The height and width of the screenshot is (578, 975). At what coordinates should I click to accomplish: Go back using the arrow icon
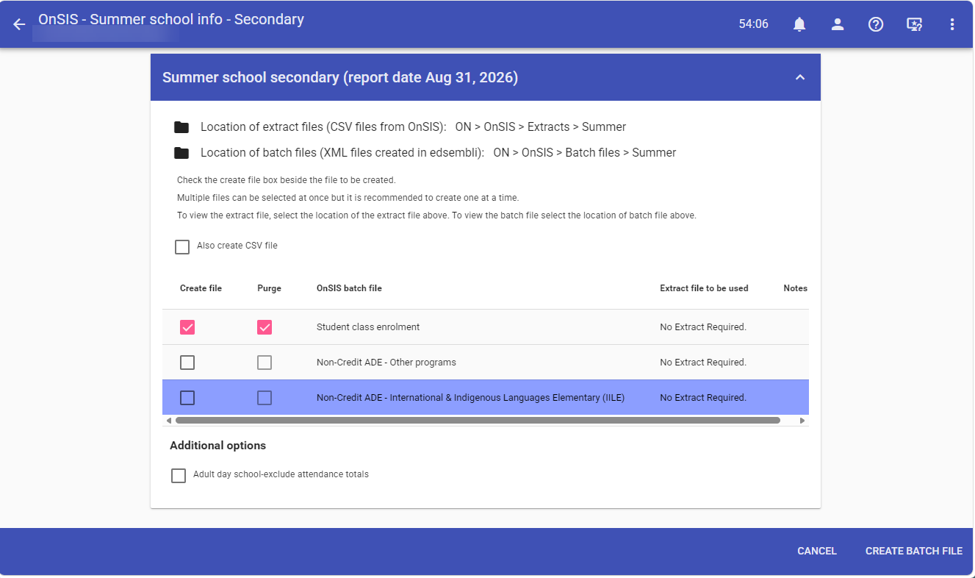pyautogui.click(x=19, y=24)
